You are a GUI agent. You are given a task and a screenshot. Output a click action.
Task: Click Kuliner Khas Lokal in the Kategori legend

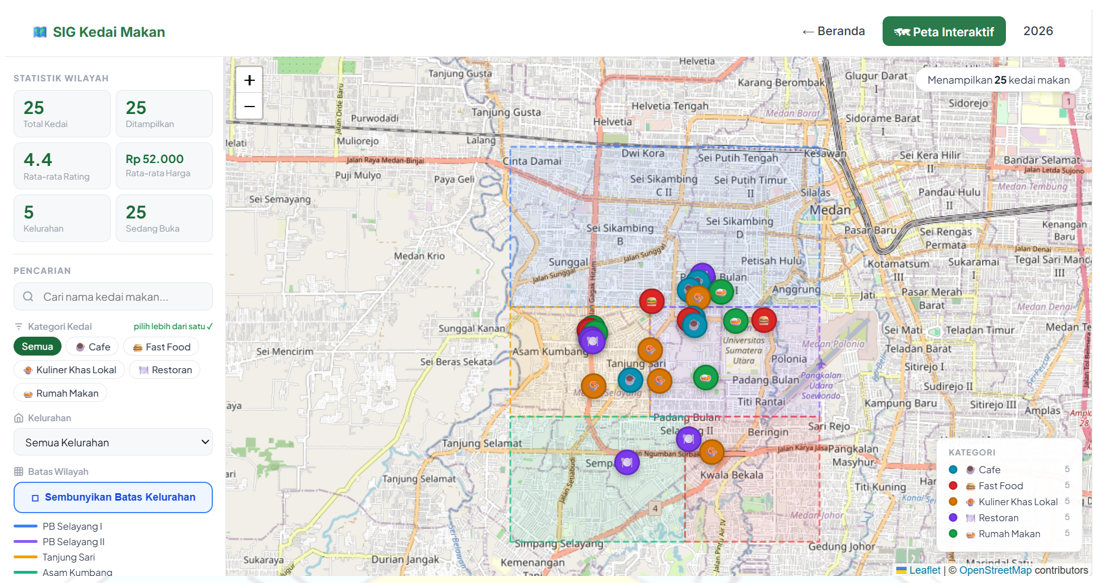pyautogui.click(x=1009, y=502)
